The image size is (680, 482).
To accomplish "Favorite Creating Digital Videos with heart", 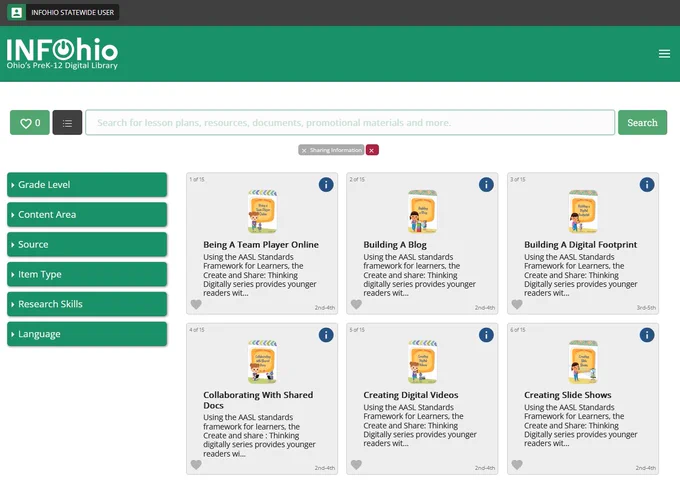I will pos(356,465).
